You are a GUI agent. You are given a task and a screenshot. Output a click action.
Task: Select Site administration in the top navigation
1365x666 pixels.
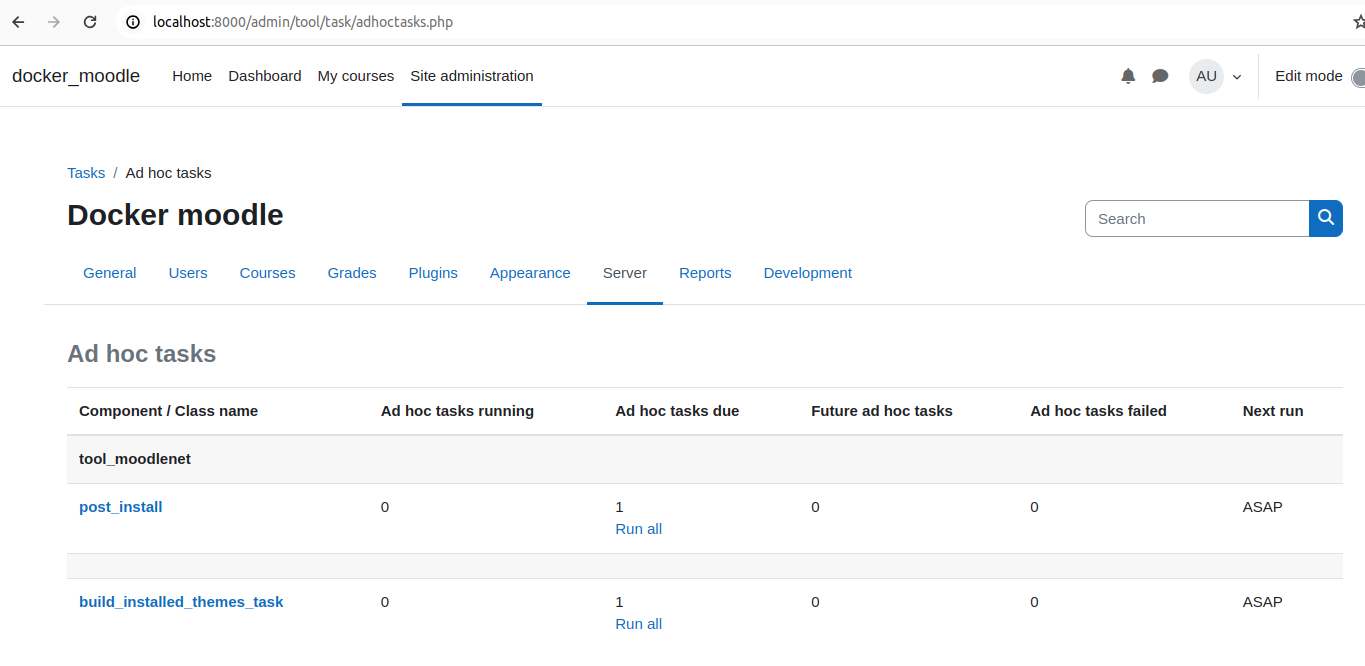[x=472, y=76]
